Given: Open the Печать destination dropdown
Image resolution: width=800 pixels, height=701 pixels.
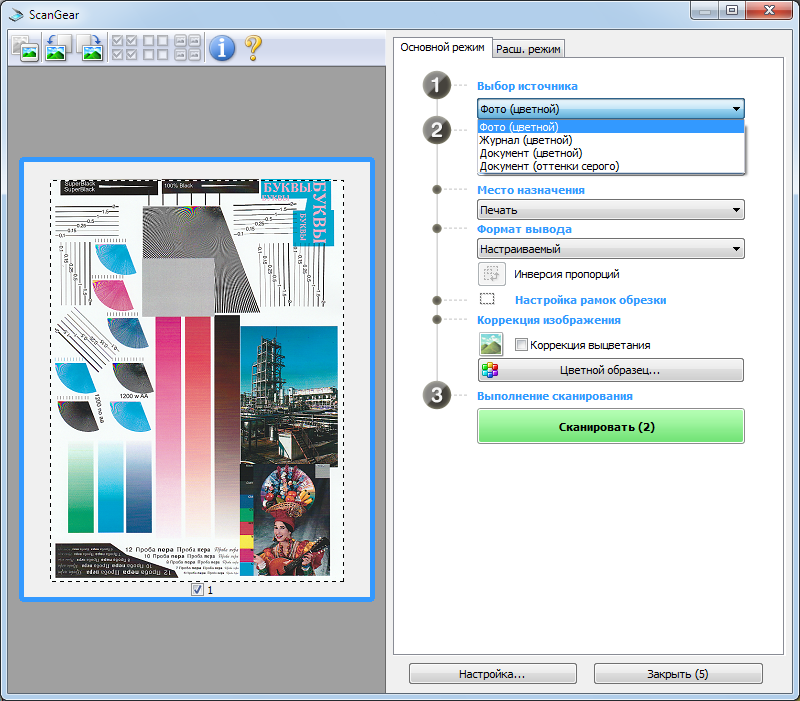Looking at the screenshot, I should click(x=611, y=210).
